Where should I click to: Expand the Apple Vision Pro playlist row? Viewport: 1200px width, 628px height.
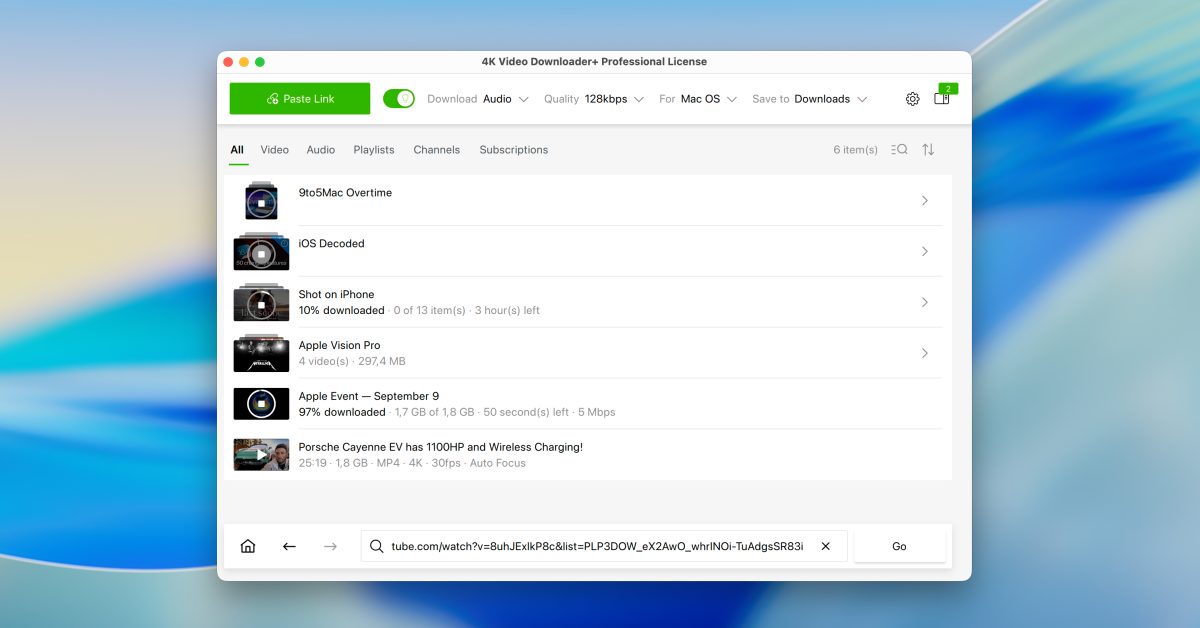tap(923, 352)
